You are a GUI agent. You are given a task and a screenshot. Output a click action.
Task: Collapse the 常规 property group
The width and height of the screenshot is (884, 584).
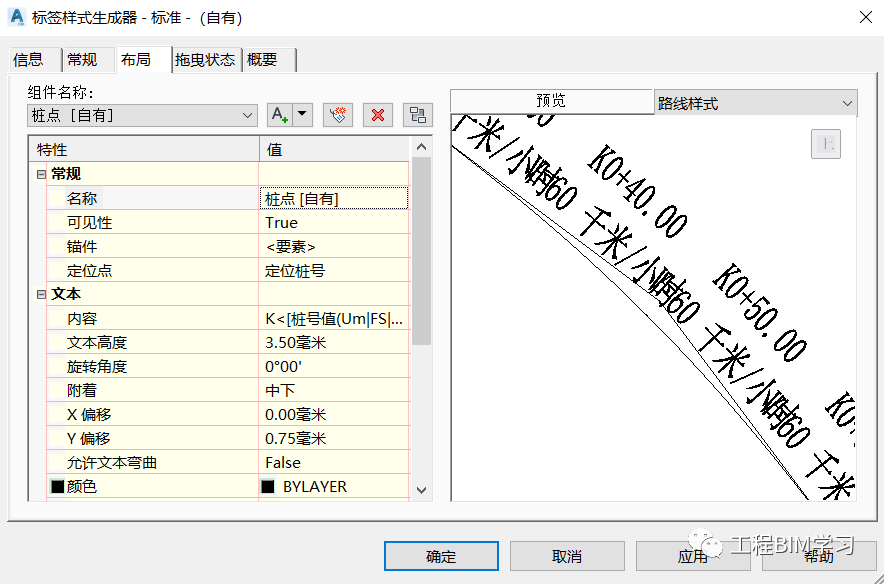[41, 174]
